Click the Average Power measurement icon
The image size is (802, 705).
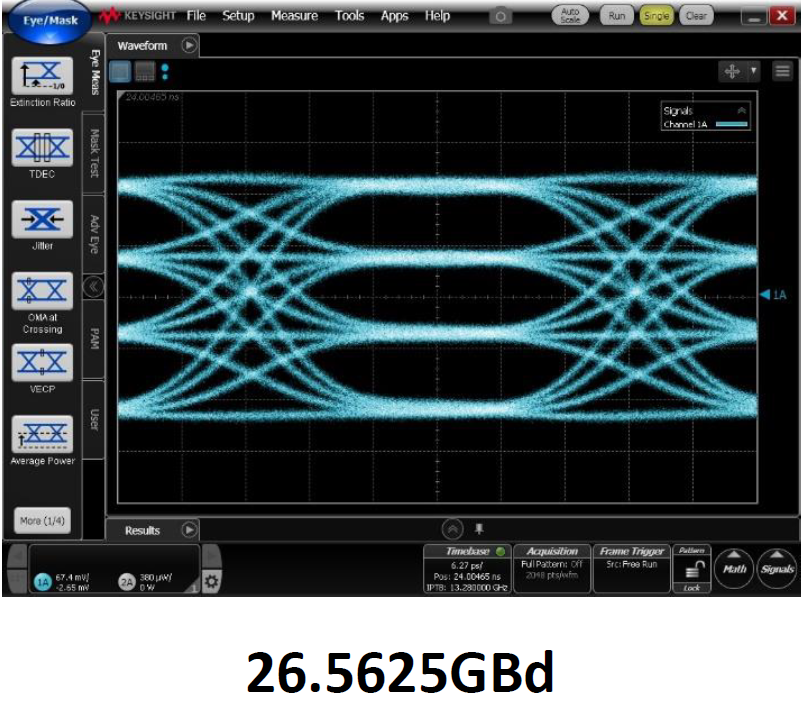[x=42, y=434]
